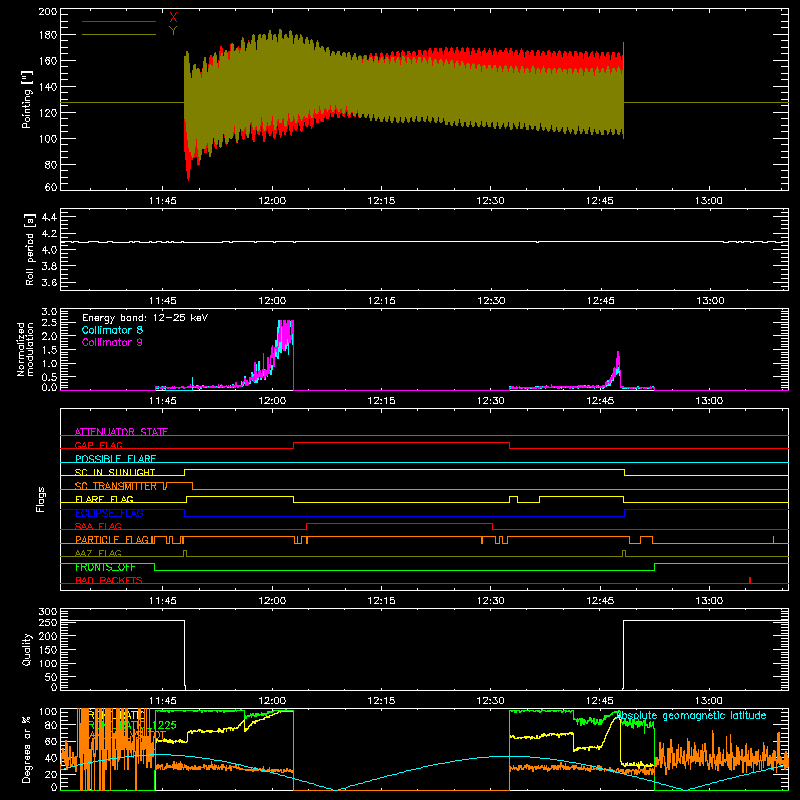Click the Pointing ["] axis title
The image size is (800, 800).
point(27,99)
